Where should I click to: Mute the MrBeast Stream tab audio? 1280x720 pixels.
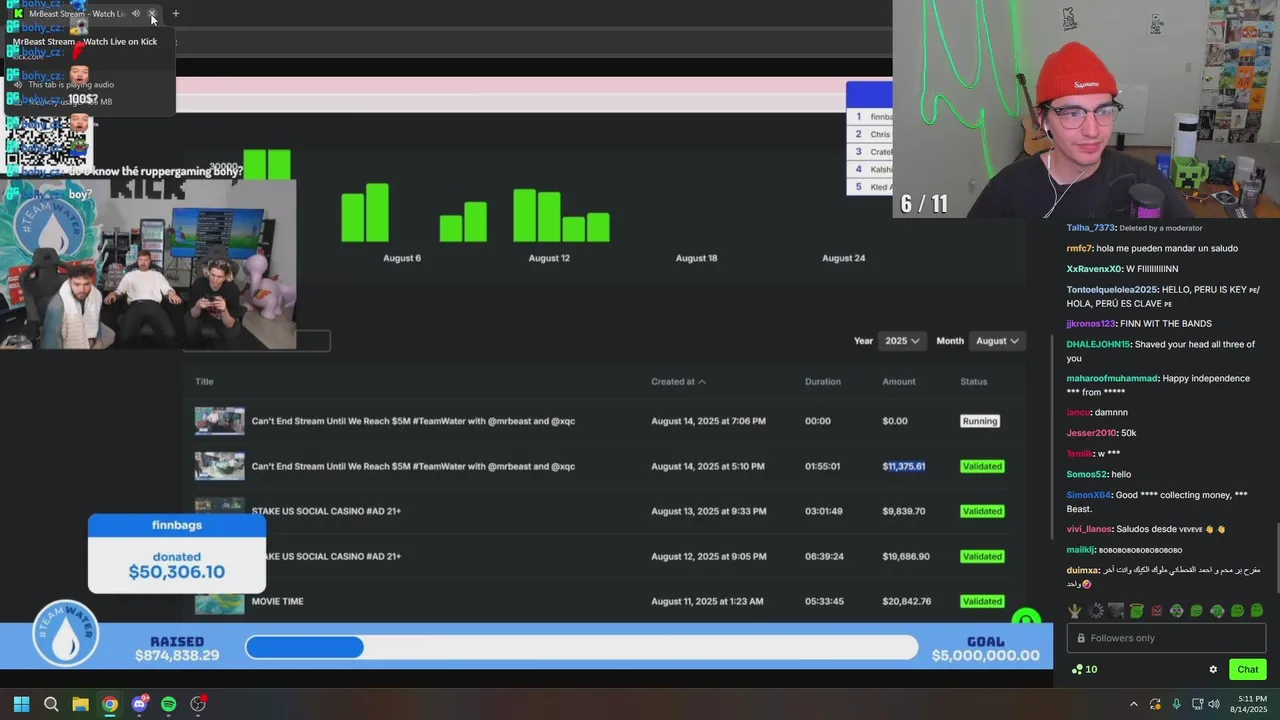click(x=136, y=14)
